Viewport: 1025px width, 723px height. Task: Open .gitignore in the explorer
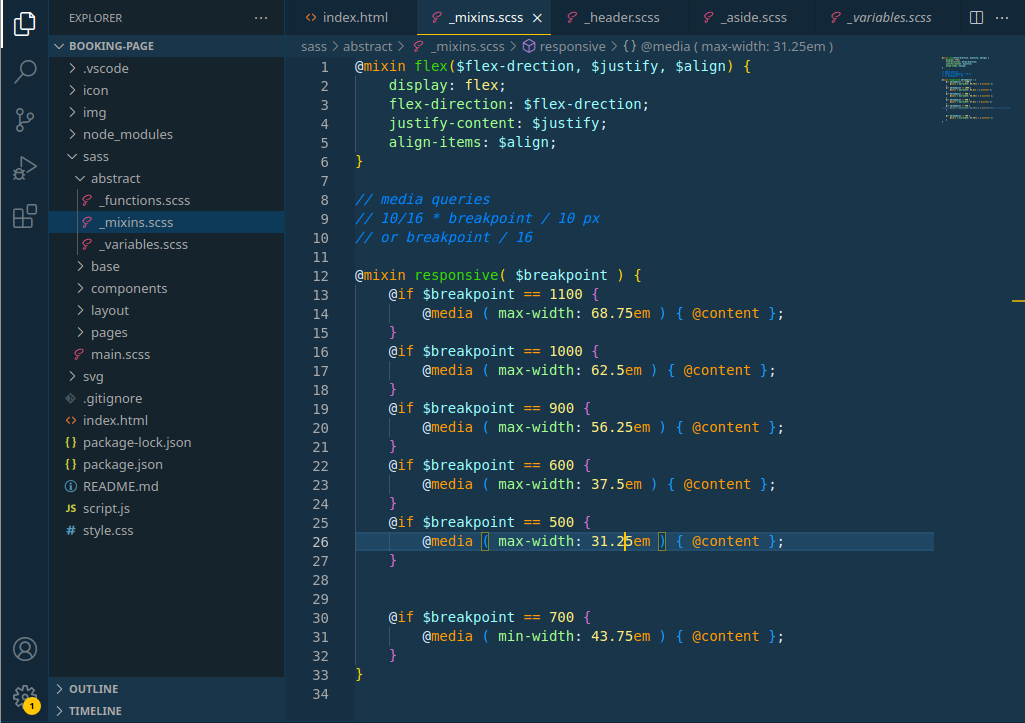tap(167, 398)
